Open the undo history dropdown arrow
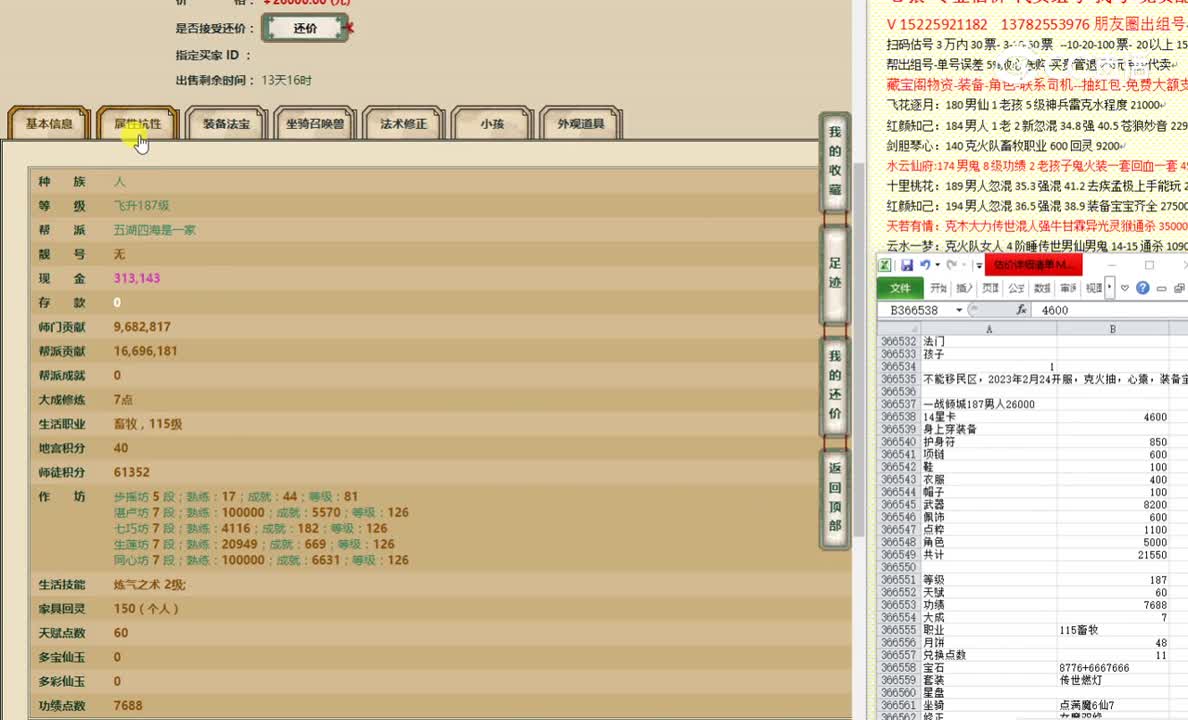1188x720 pixels. pos(937,265)
